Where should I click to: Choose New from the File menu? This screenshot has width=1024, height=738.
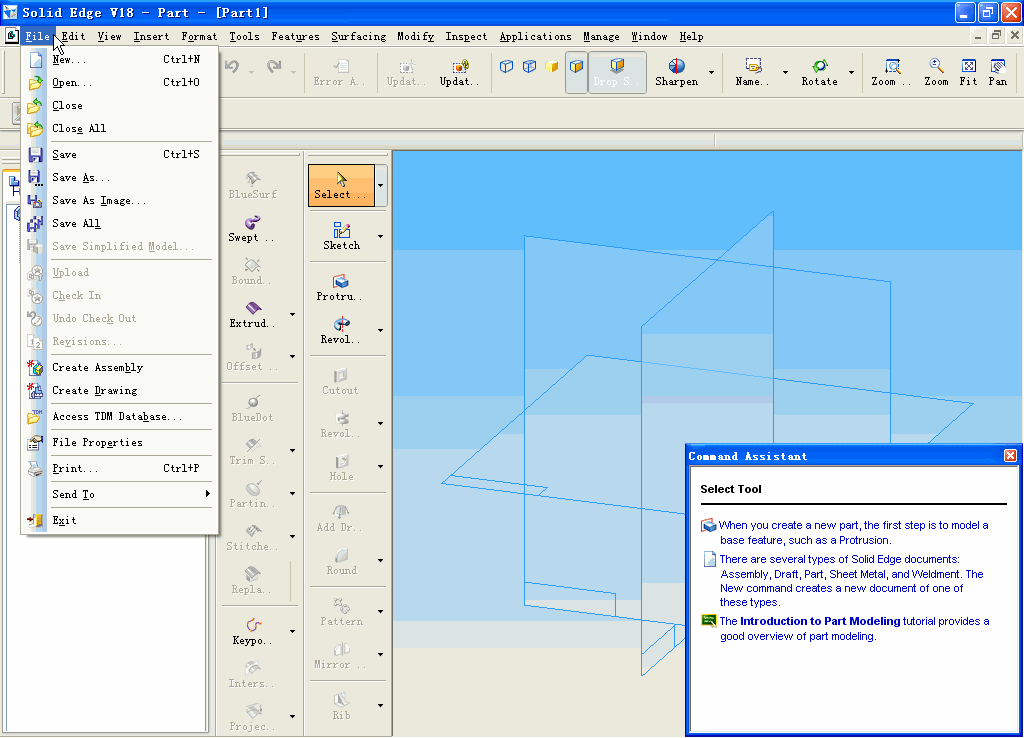point(120,59)
